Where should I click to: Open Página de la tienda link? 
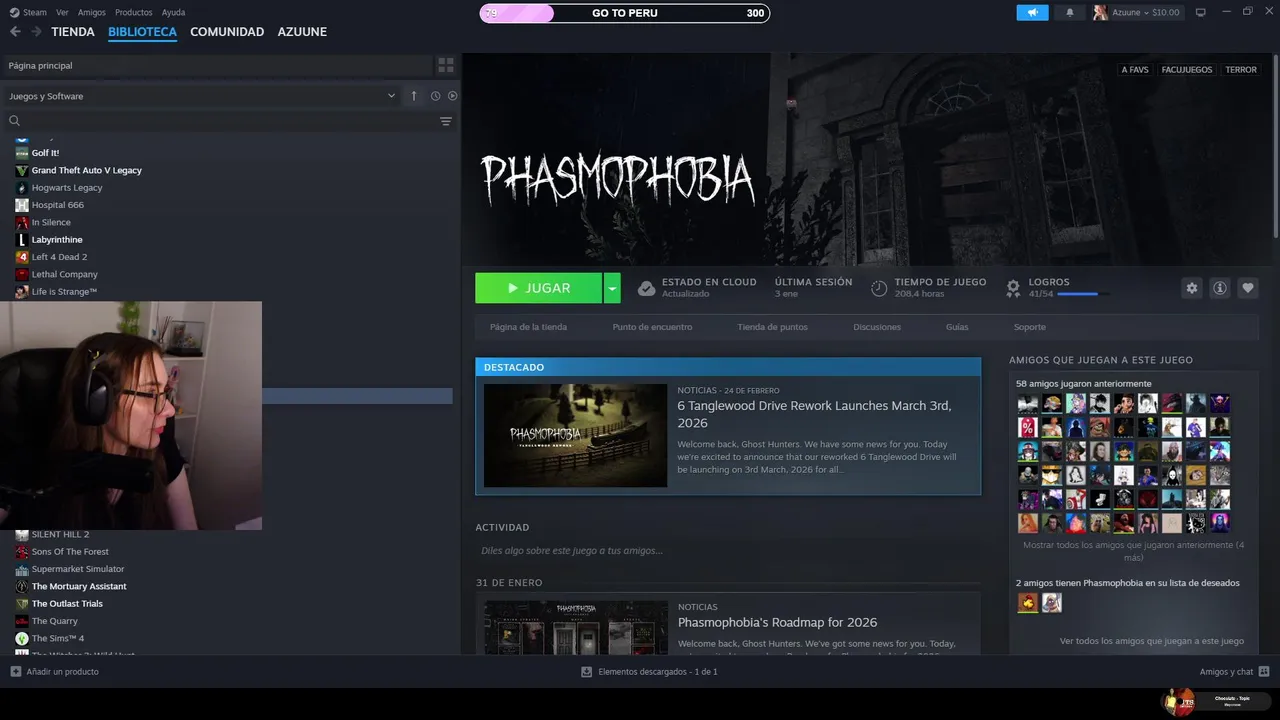coord(528,327)
